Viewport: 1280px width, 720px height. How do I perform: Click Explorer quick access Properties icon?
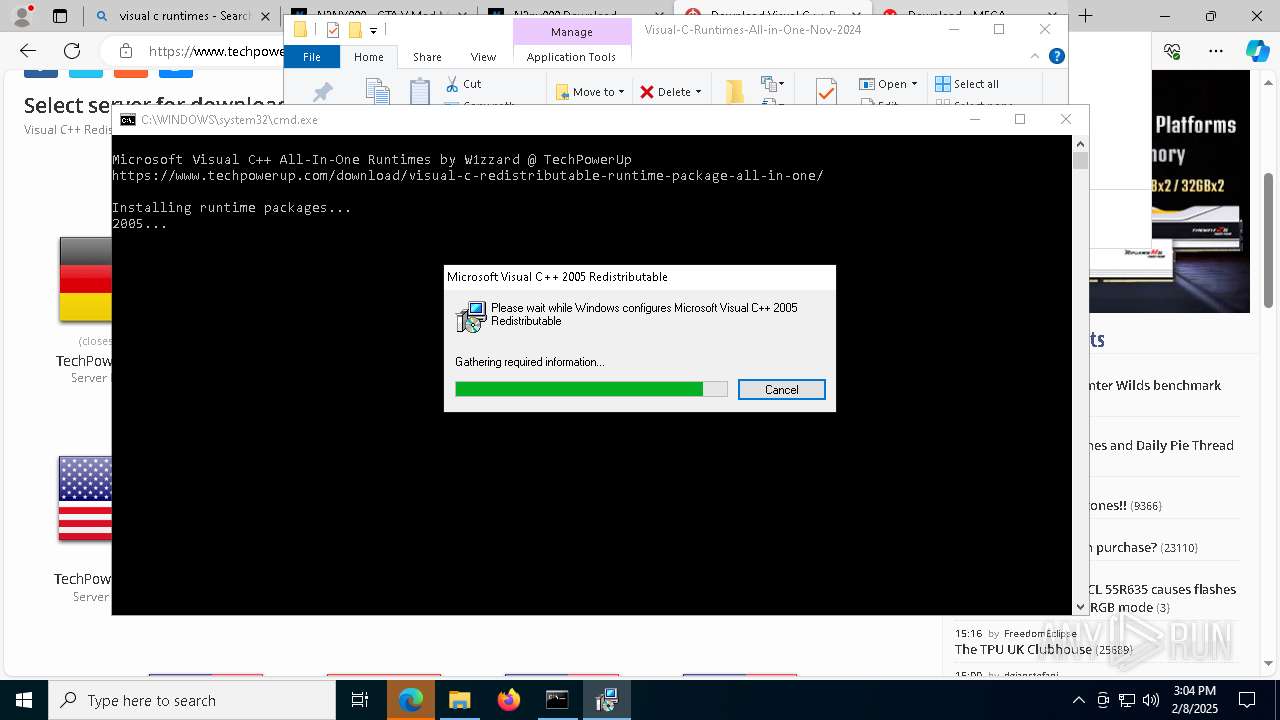[333, 30]
